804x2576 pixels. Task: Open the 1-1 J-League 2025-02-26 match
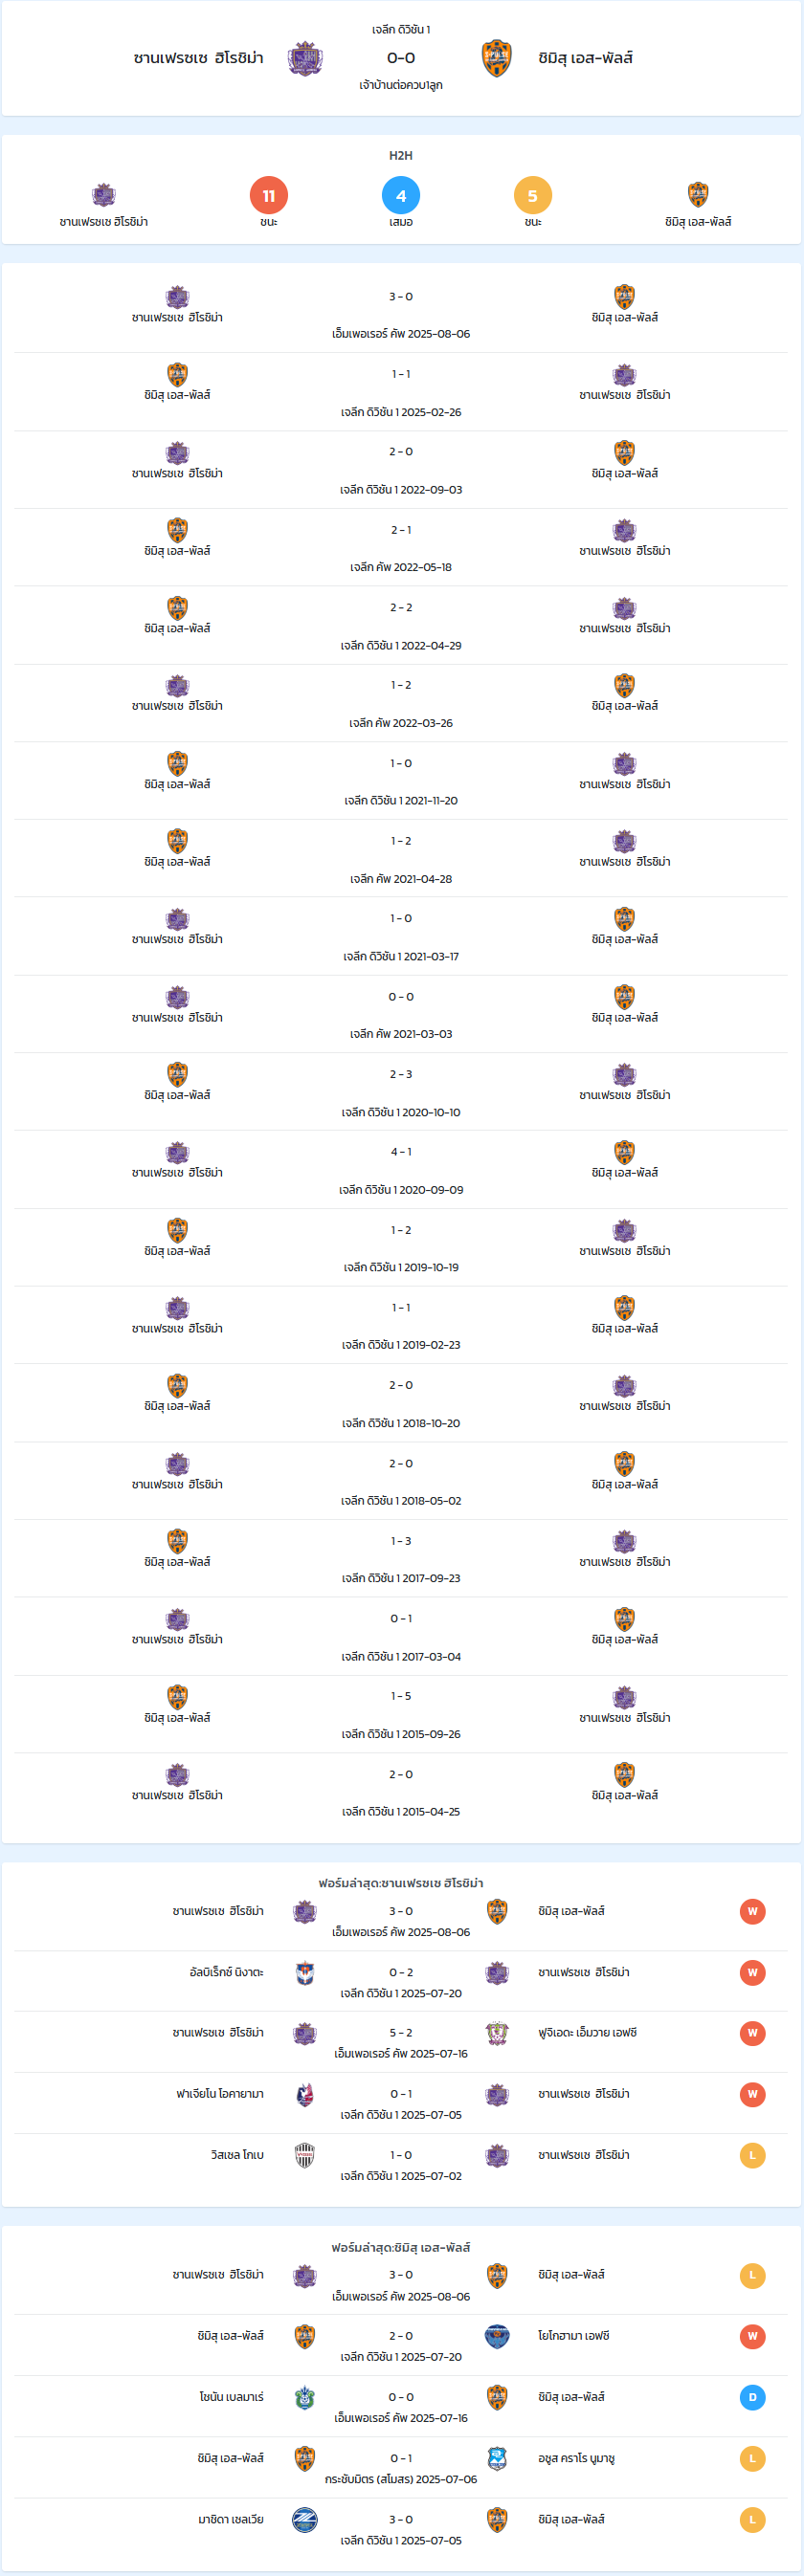[401, 392]
